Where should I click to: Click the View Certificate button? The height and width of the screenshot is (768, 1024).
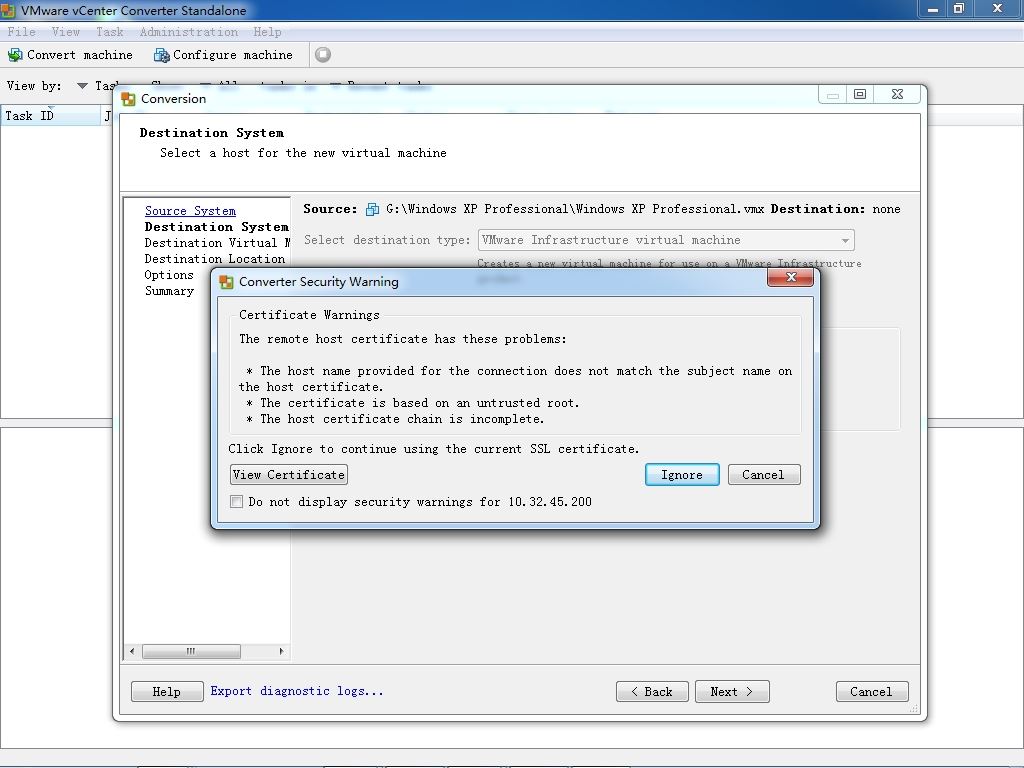click(x=289, y=475)
